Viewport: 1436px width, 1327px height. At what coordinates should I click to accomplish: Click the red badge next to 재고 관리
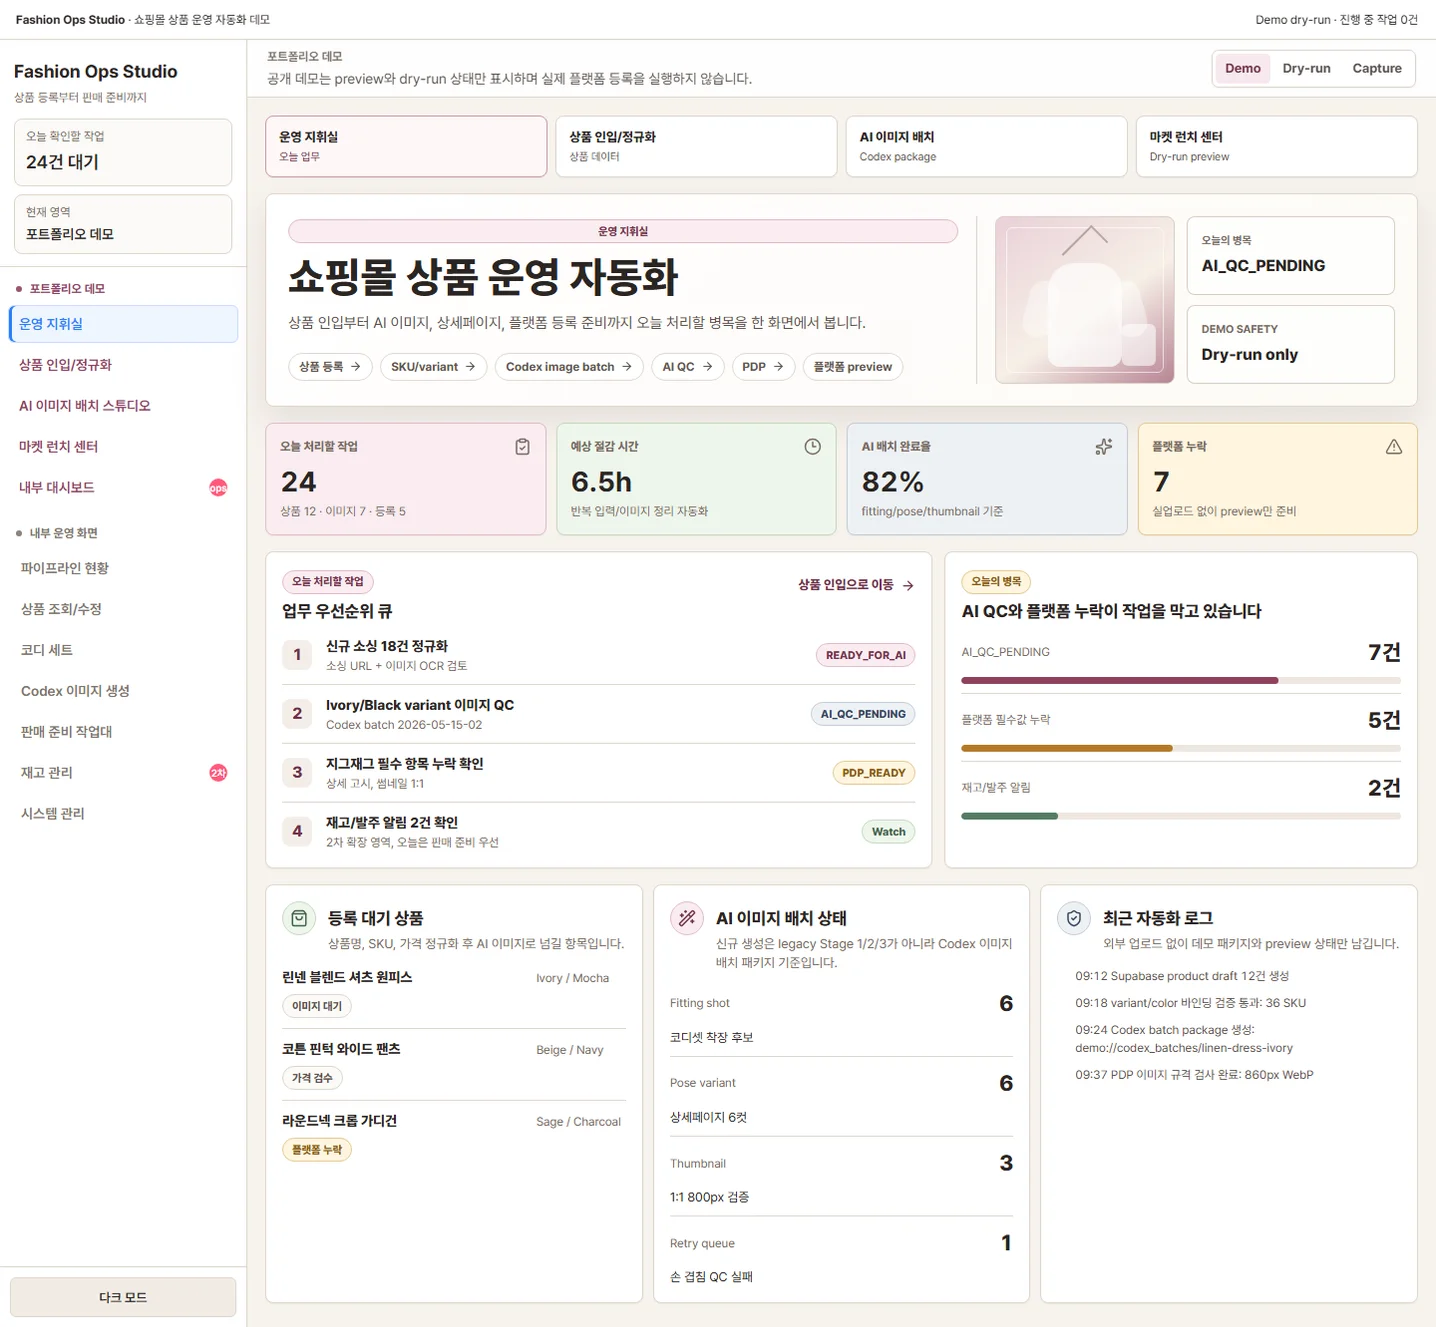click(x=218, y=773)
